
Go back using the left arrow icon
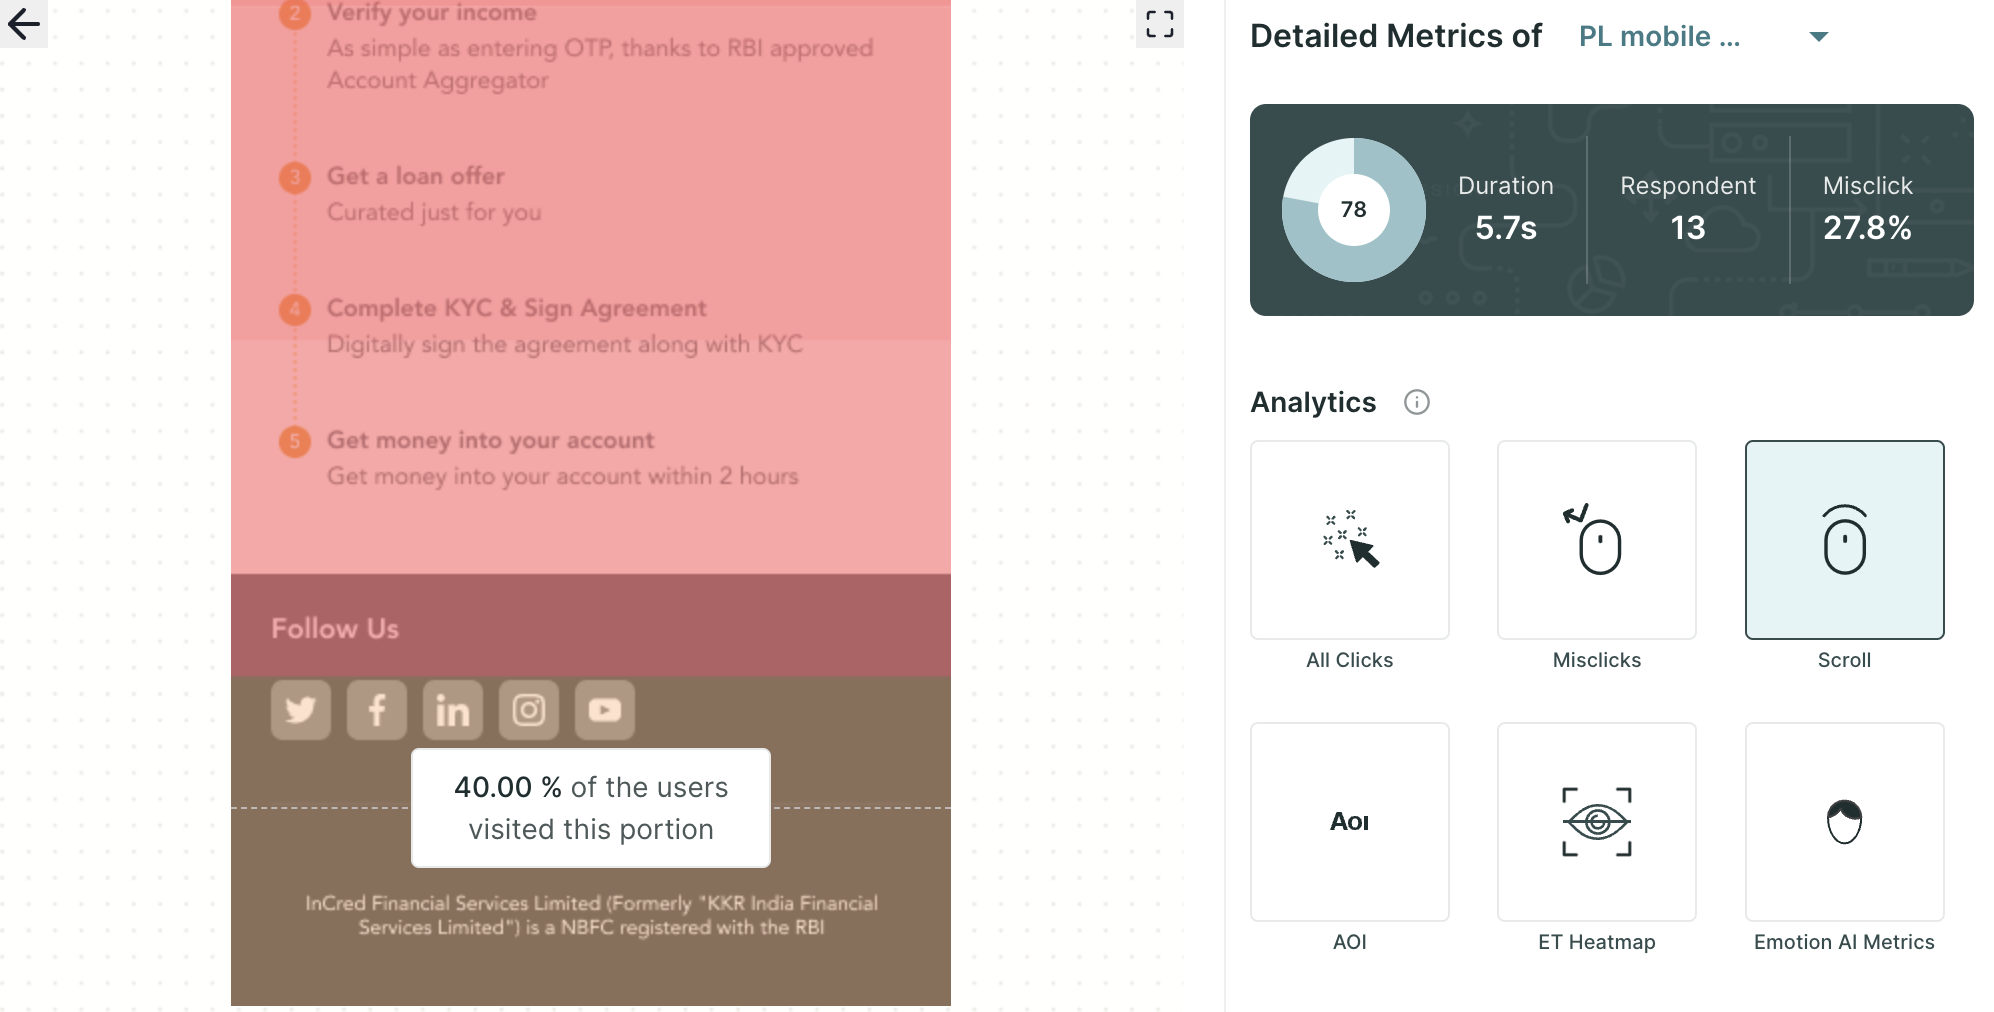point(23,23)
